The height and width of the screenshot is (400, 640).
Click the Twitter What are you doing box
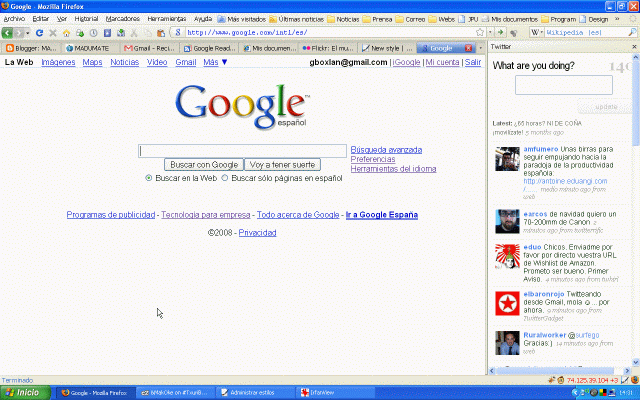[564, 85]
